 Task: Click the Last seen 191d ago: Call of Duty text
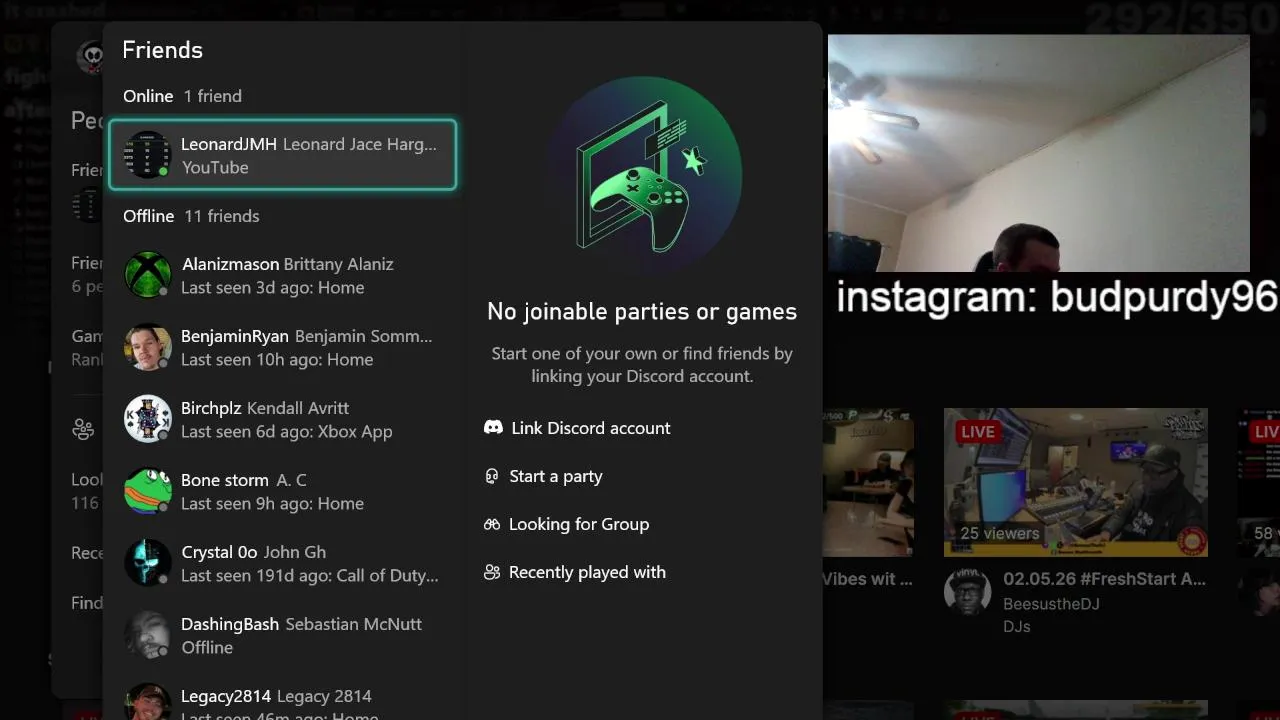click(x=309, y=575)
